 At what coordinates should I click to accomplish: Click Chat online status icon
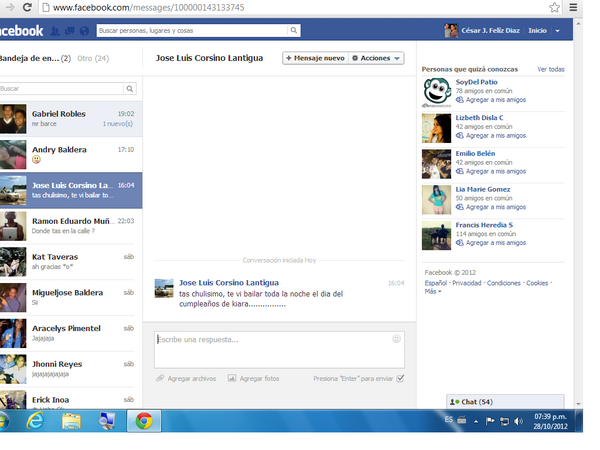454,402
